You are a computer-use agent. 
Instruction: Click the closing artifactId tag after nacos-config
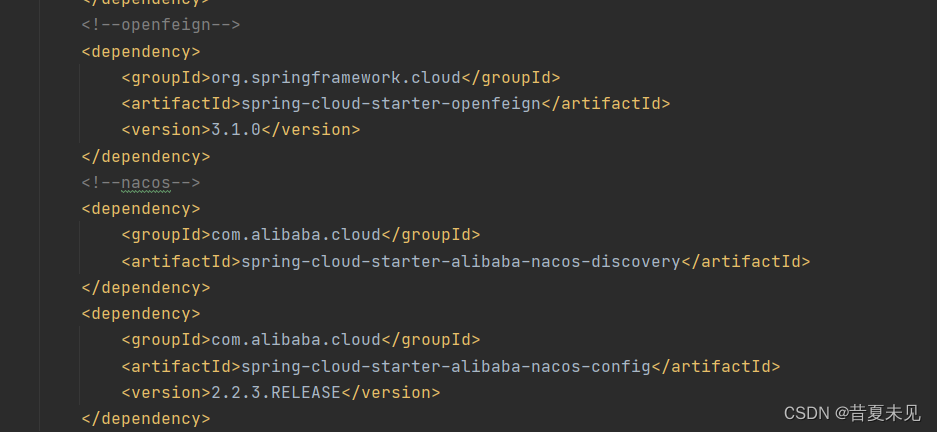point(715,366)
